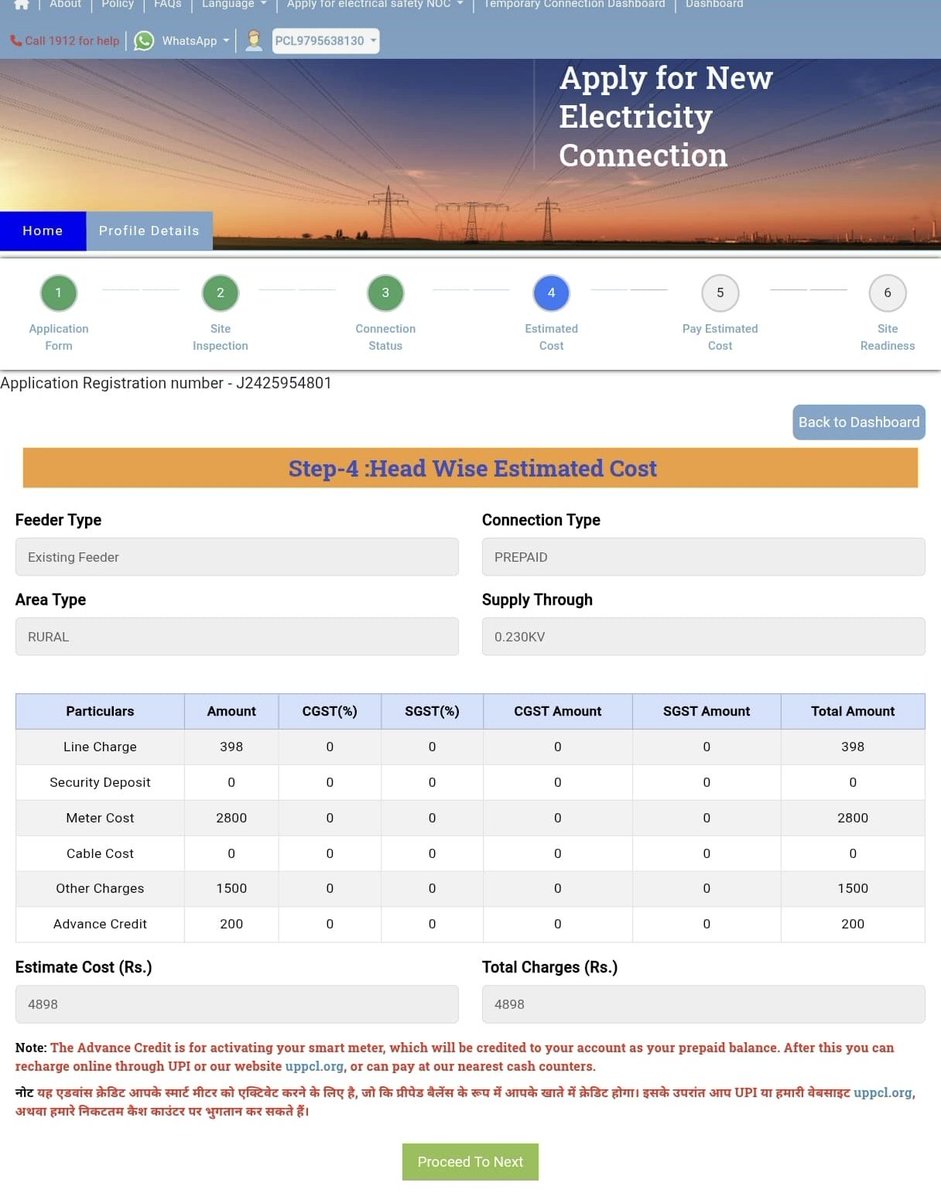
Task: Open the Language dropdown menu
Action: coord(234,5)
